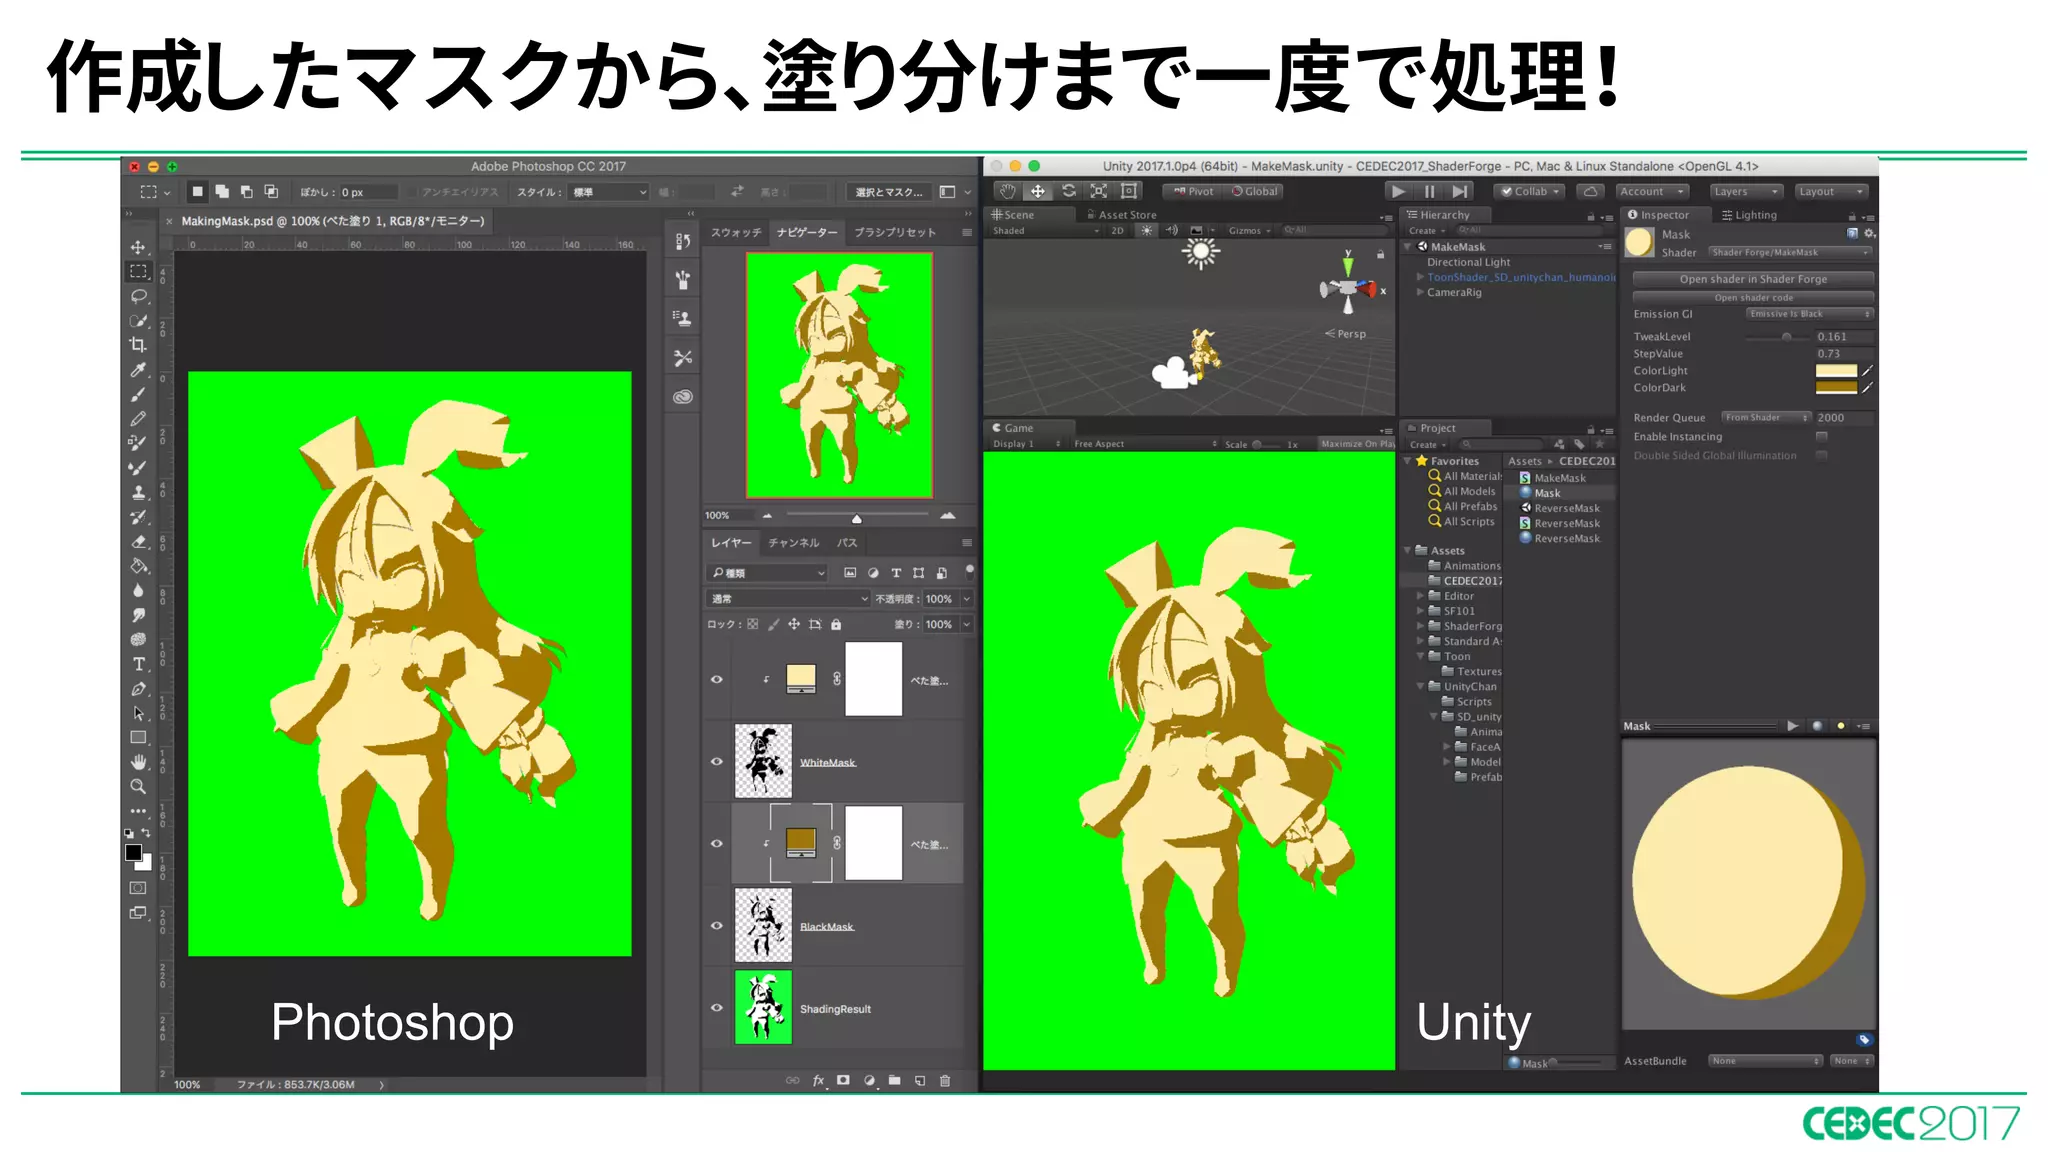
Task: Select the Move tool in Photoshop toolbar
Action: click(138, 247)
